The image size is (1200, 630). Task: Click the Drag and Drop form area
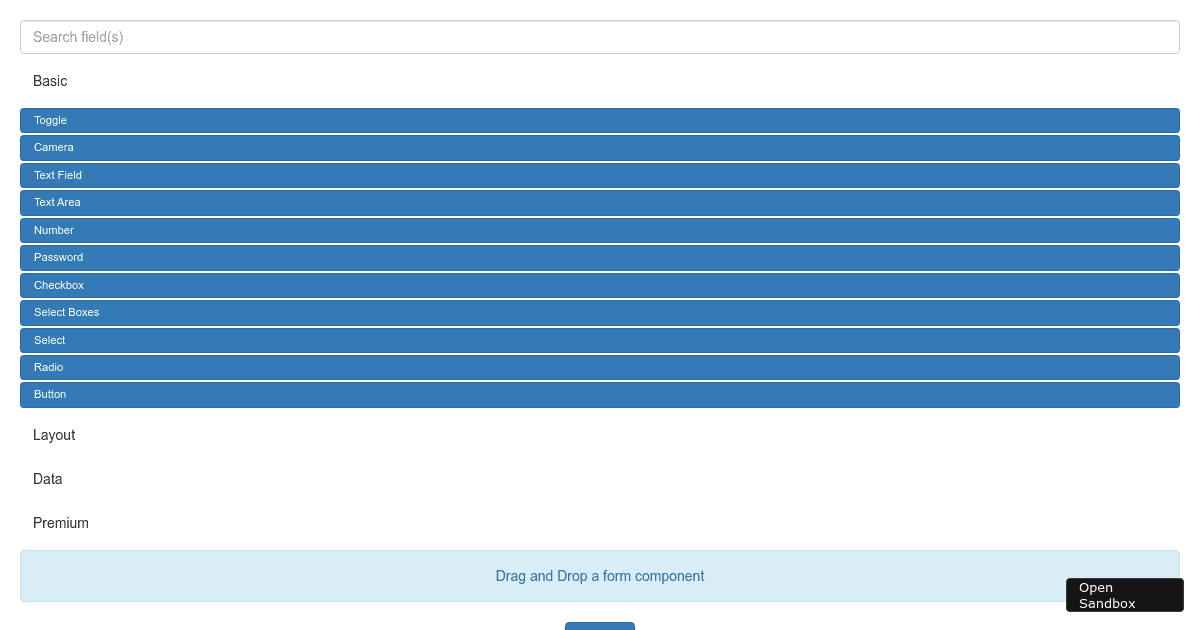300,576
